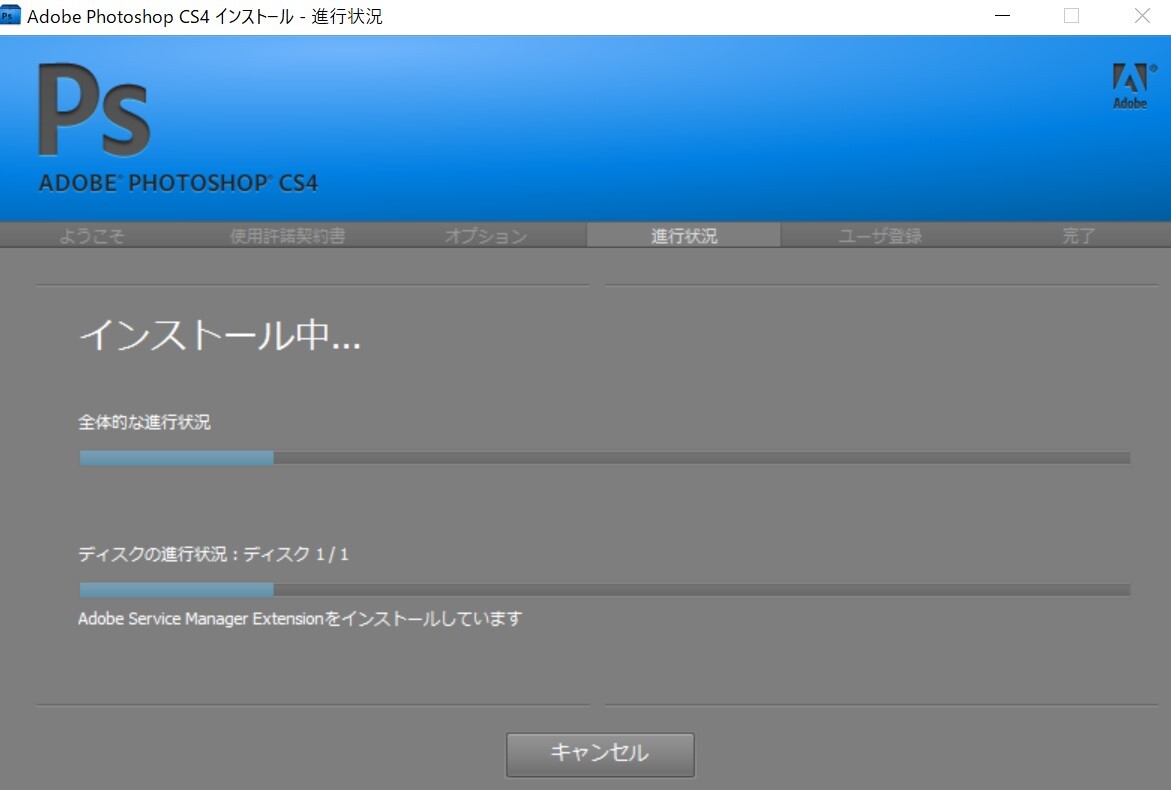Click the インストール中... heading
1171x790 pixels.
(x=220, y=335)
